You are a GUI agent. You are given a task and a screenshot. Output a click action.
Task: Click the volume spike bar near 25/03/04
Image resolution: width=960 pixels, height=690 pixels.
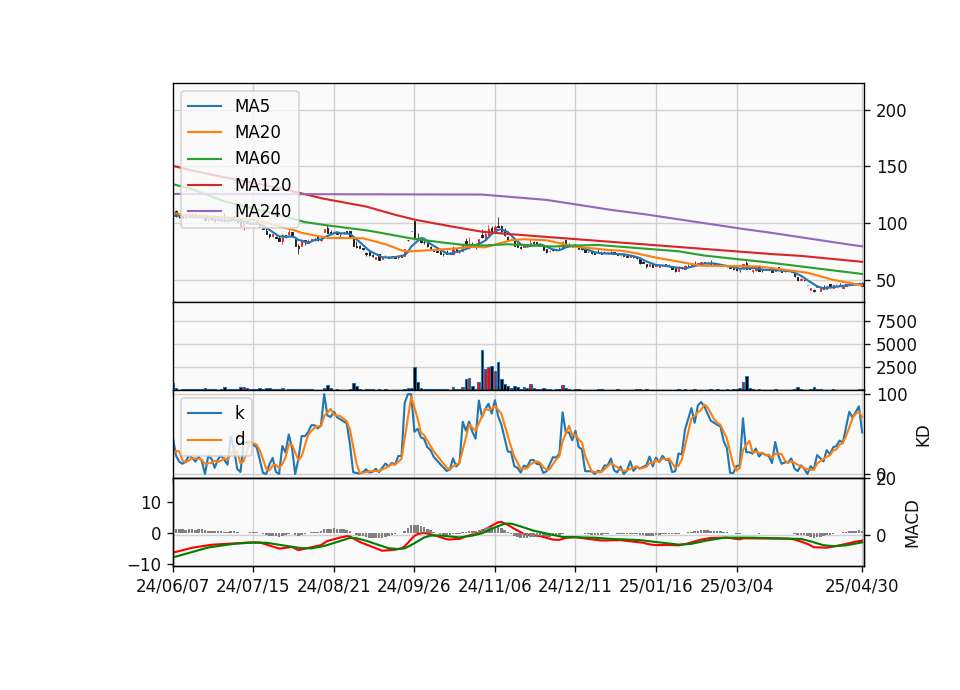coord(747,383)
